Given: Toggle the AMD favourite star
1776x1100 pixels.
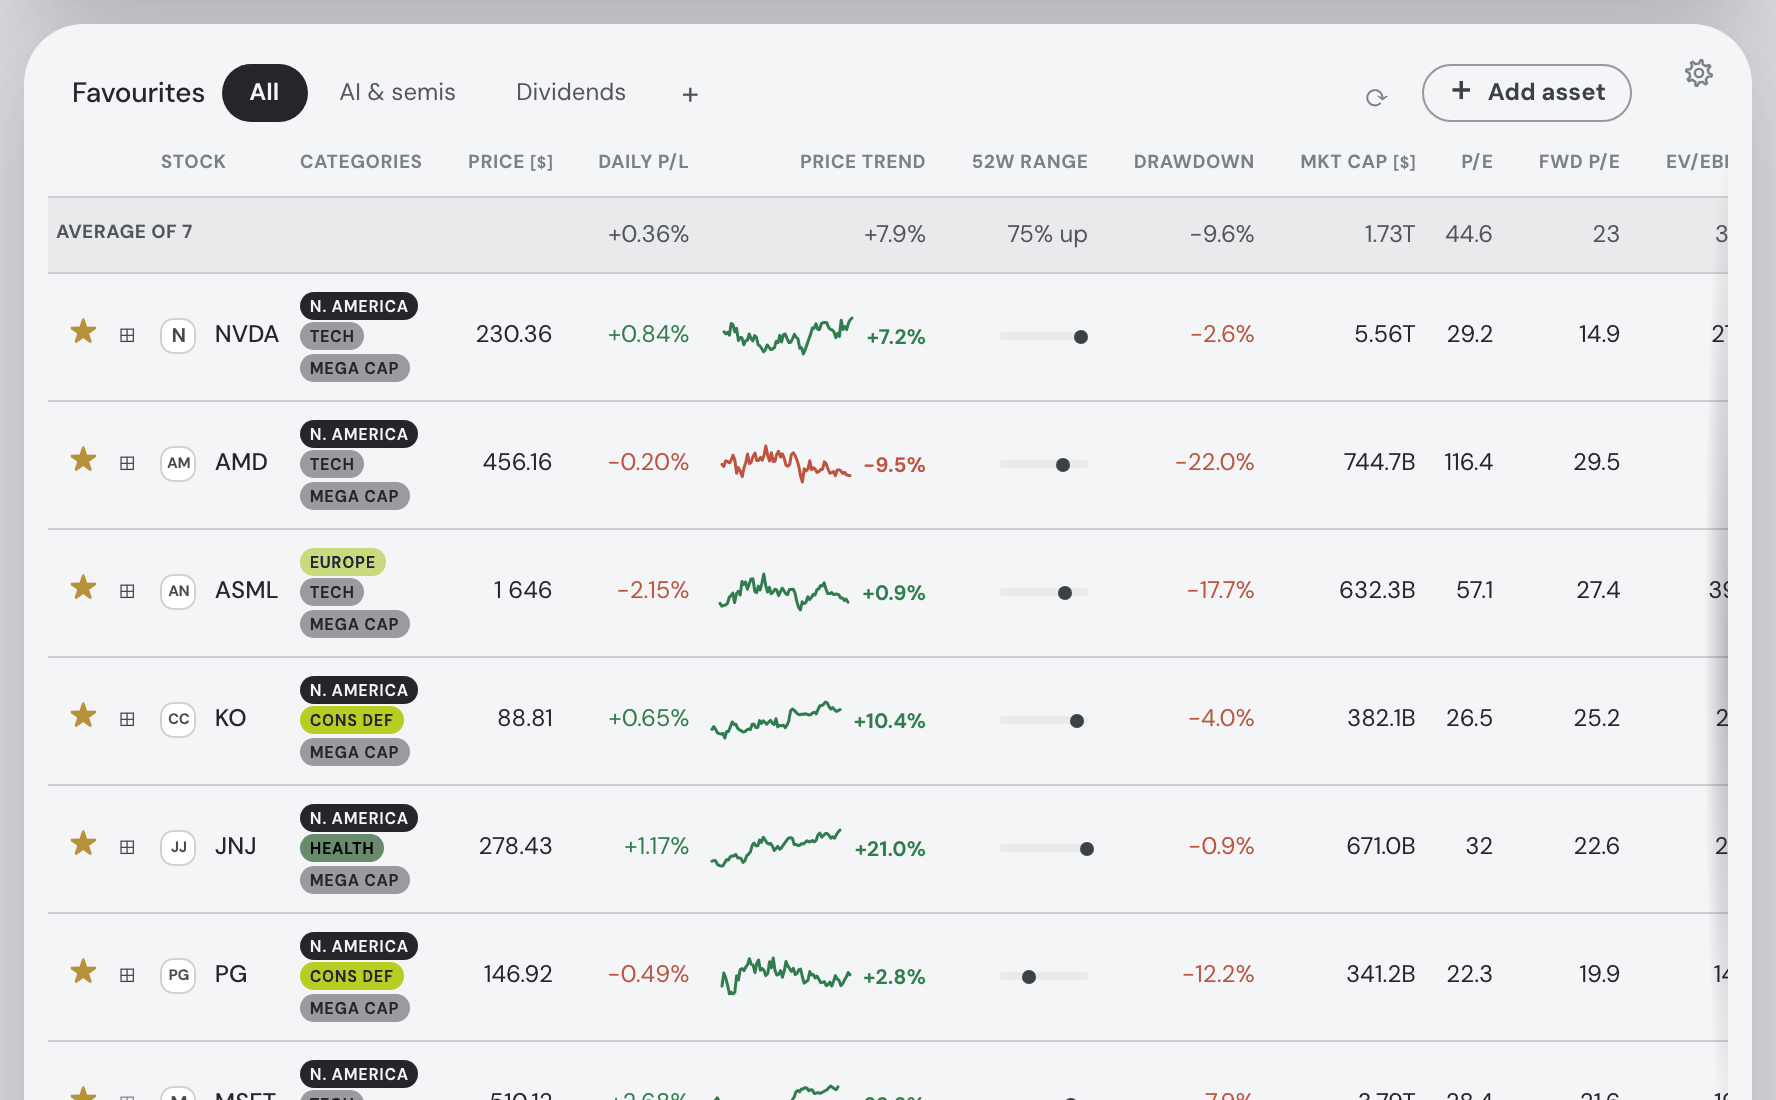Looking at the screenshot, I should [83, 460].
